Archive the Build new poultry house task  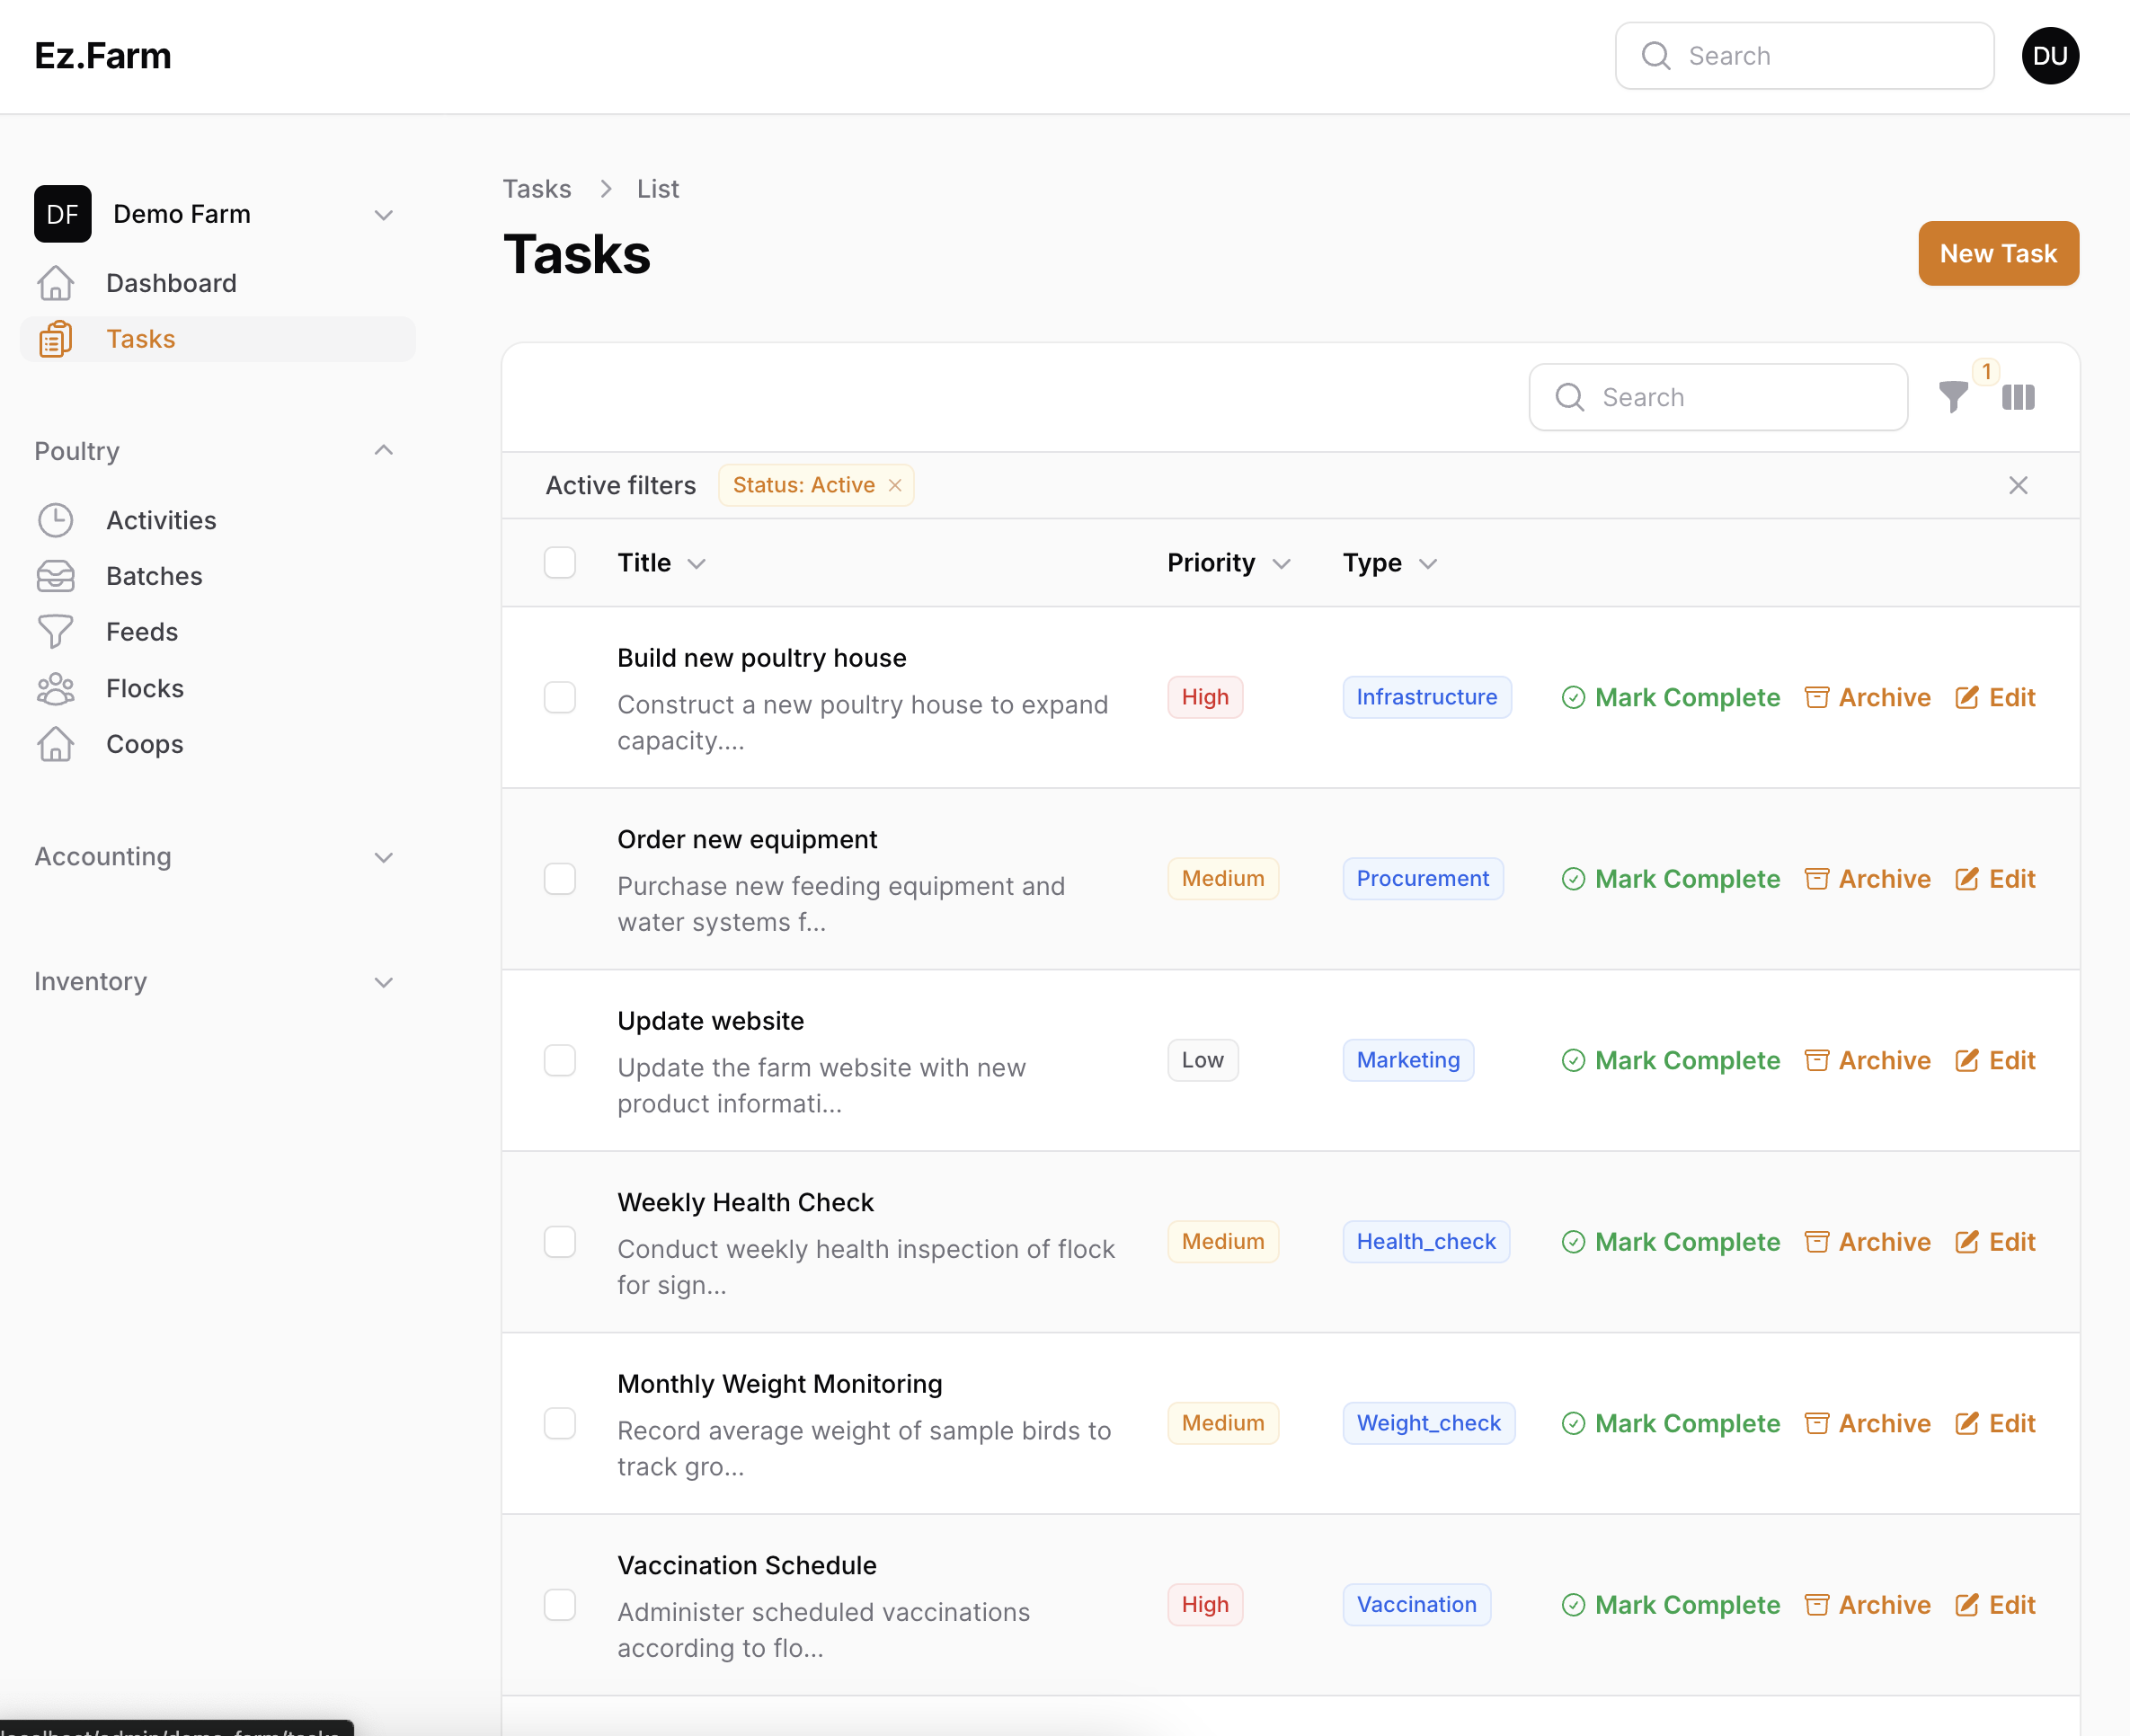tap(1867, 697)
